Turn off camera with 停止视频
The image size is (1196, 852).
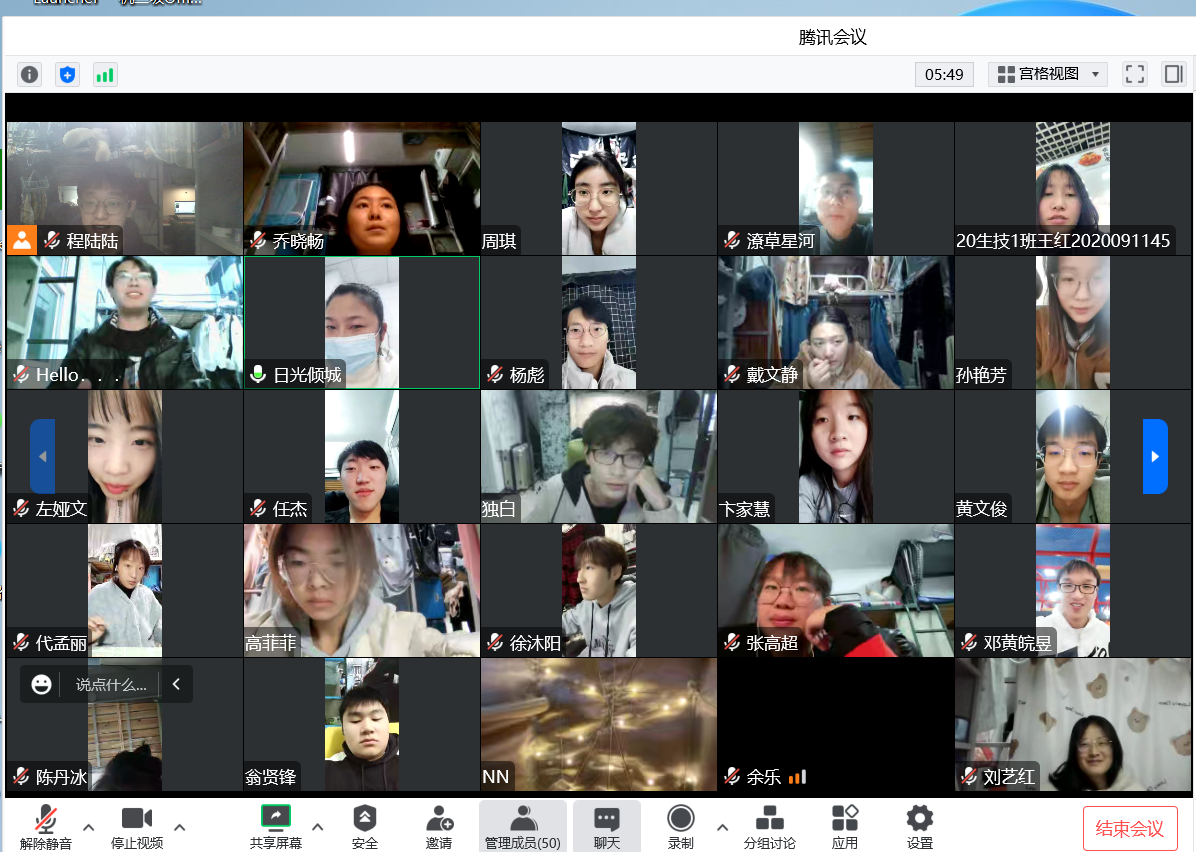pyautogui.click(x=137, y=827)
